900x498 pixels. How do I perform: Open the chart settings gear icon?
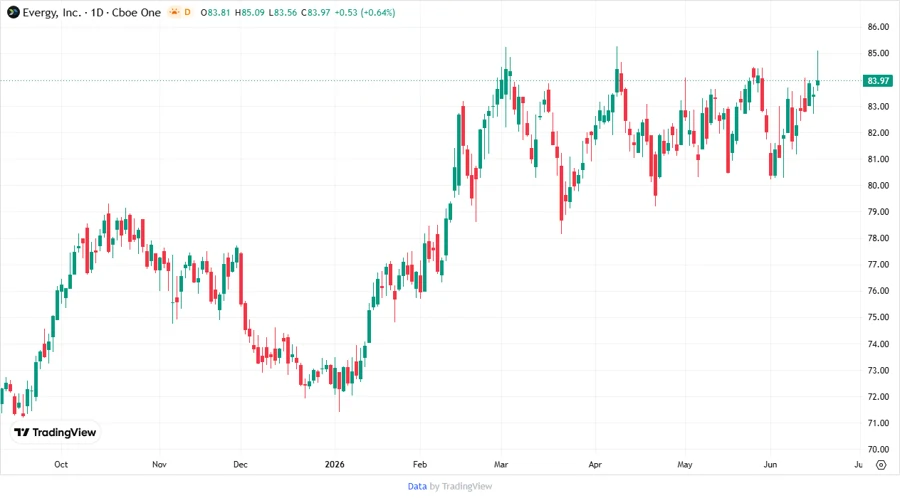[x=880, y=465]
